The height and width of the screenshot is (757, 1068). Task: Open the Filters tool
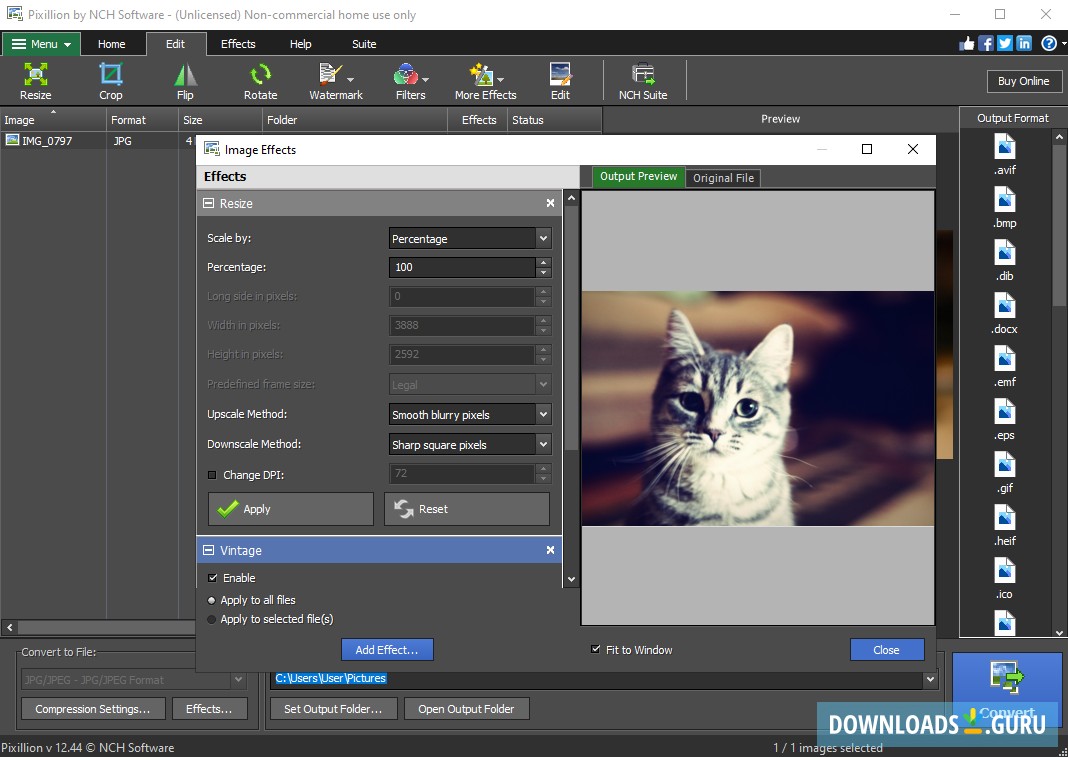point(408,80)
